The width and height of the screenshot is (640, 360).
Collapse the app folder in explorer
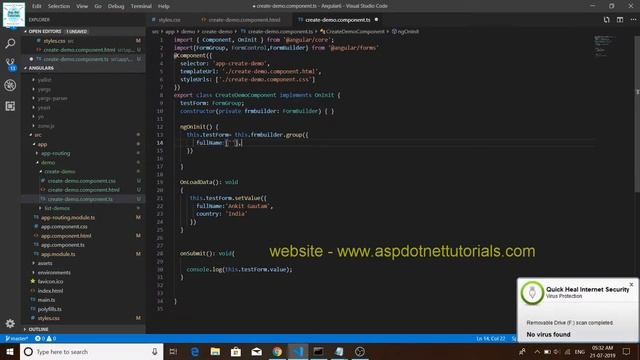click(42, 144)
